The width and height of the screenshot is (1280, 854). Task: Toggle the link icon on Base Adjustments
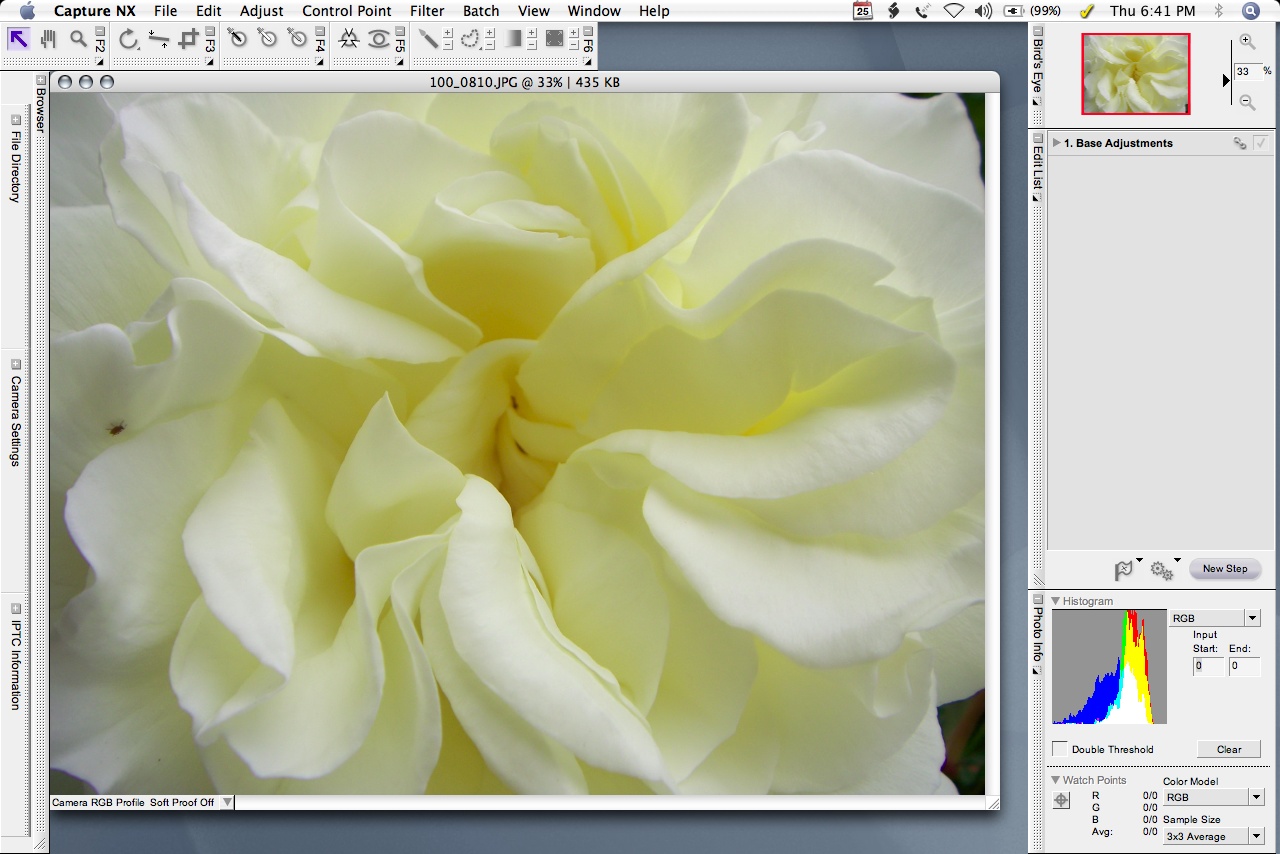[x=1240, y=143]
